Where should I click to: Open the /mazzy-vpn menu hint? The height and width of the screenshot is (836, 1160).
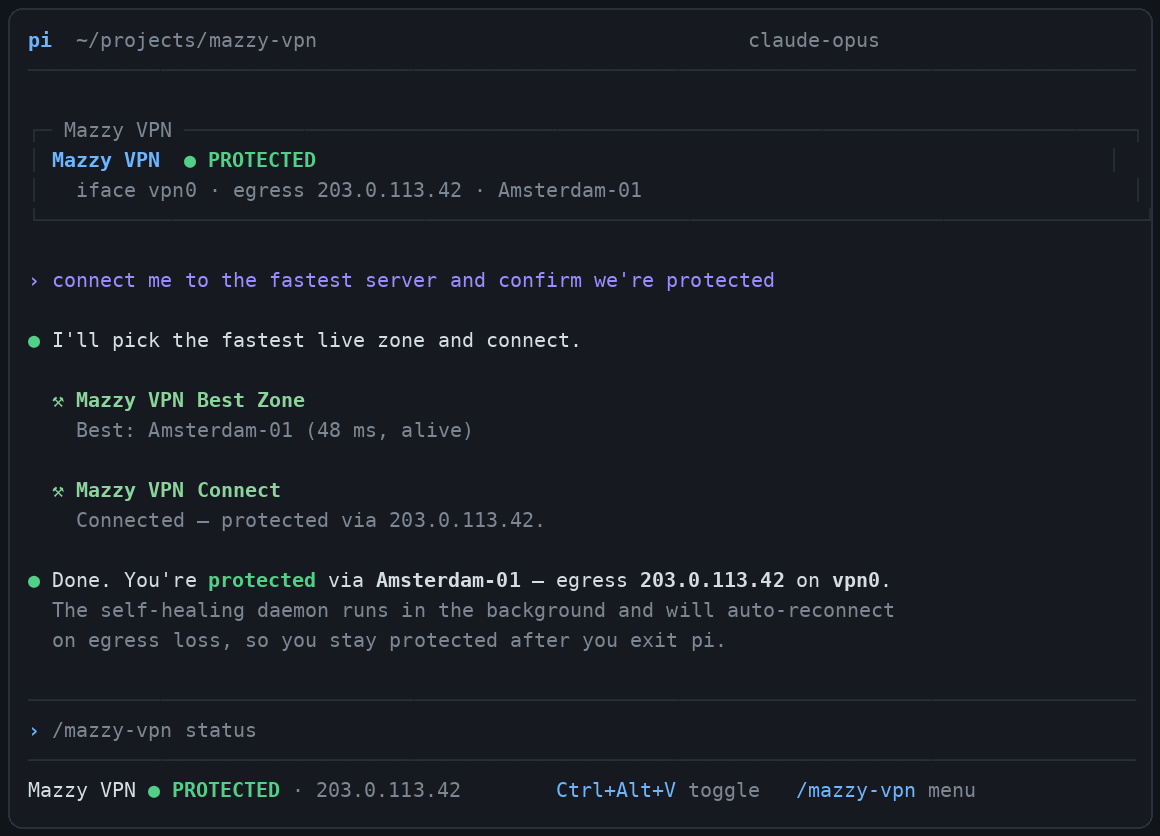(886, 790)
